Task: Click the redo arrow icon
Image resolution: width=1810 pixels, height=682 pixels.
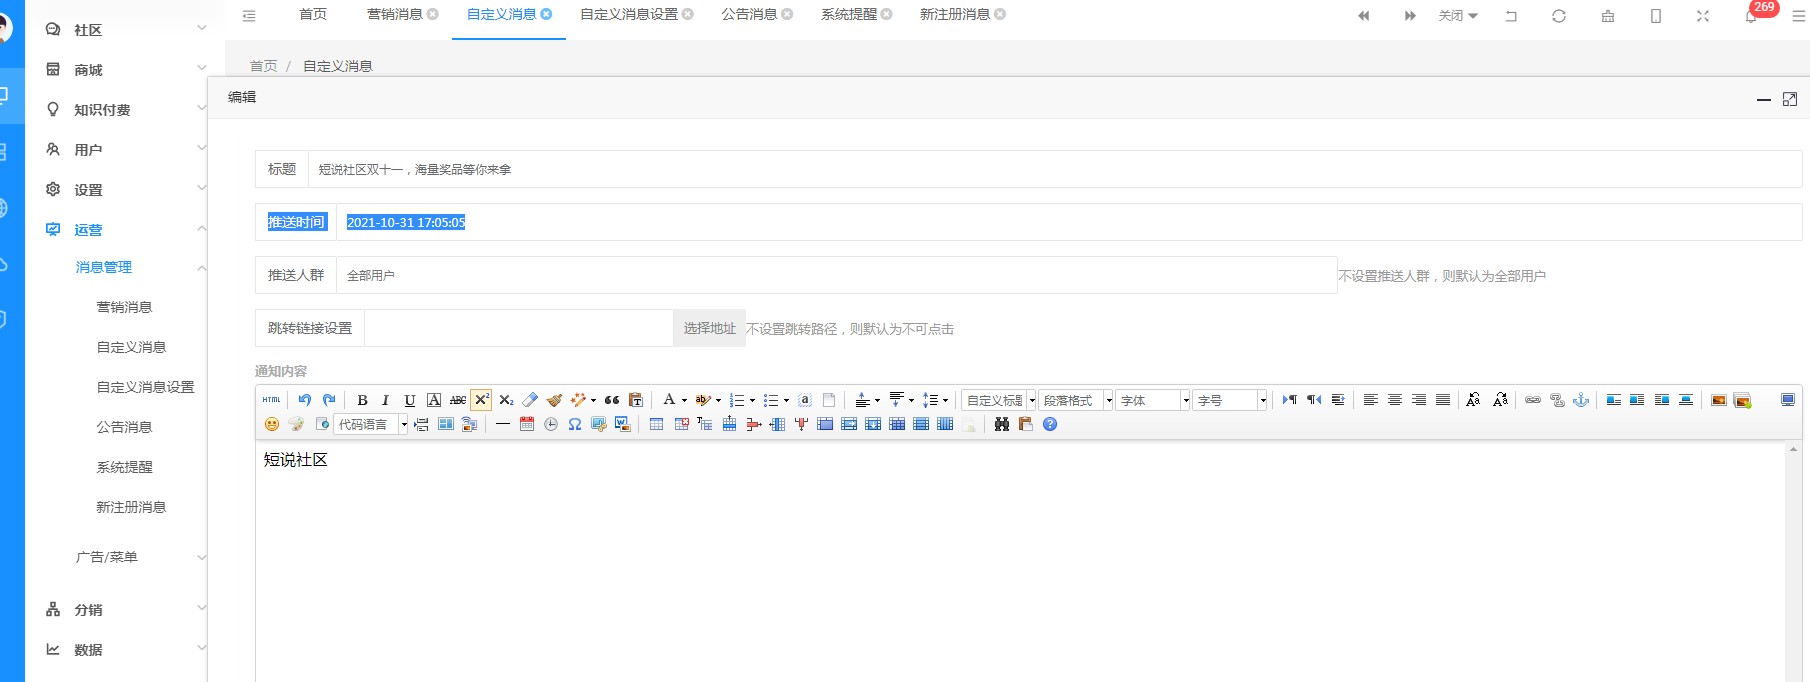Action: pyautogui.click(x=329, y=400)
